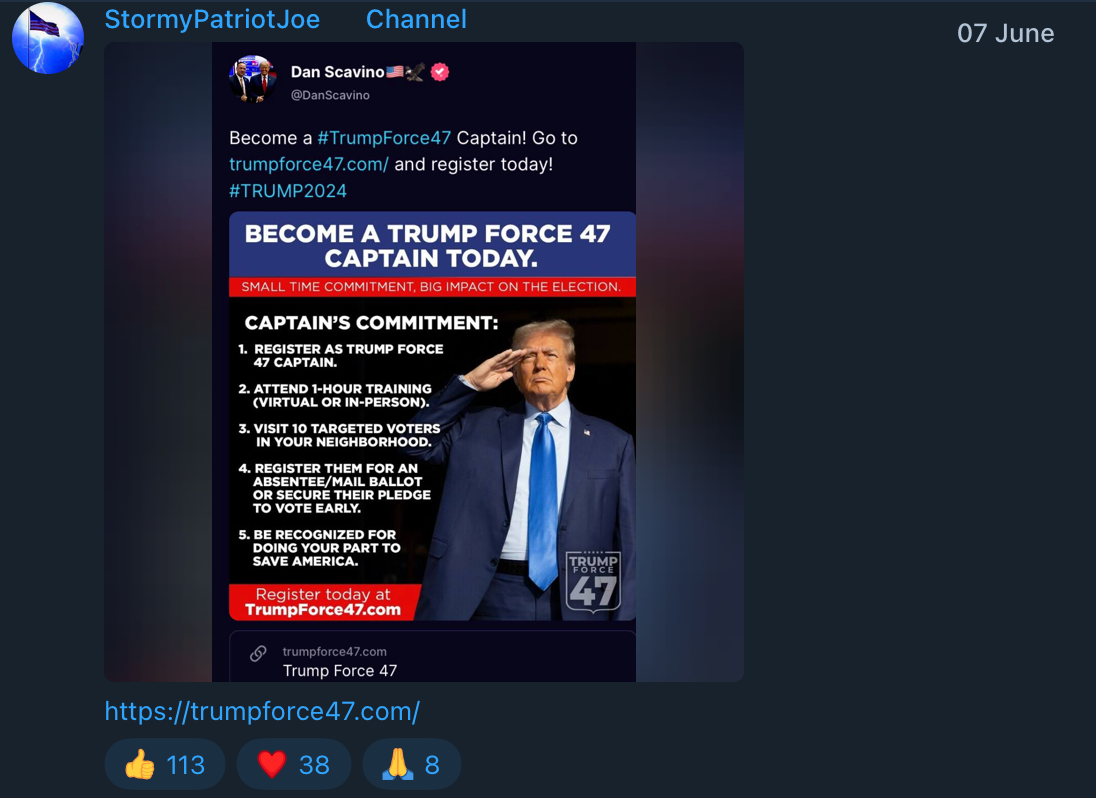1096x798 pixels.
Task: Click the Become a Trump Force 47 Captain headline
Action: tap(427, 245)
